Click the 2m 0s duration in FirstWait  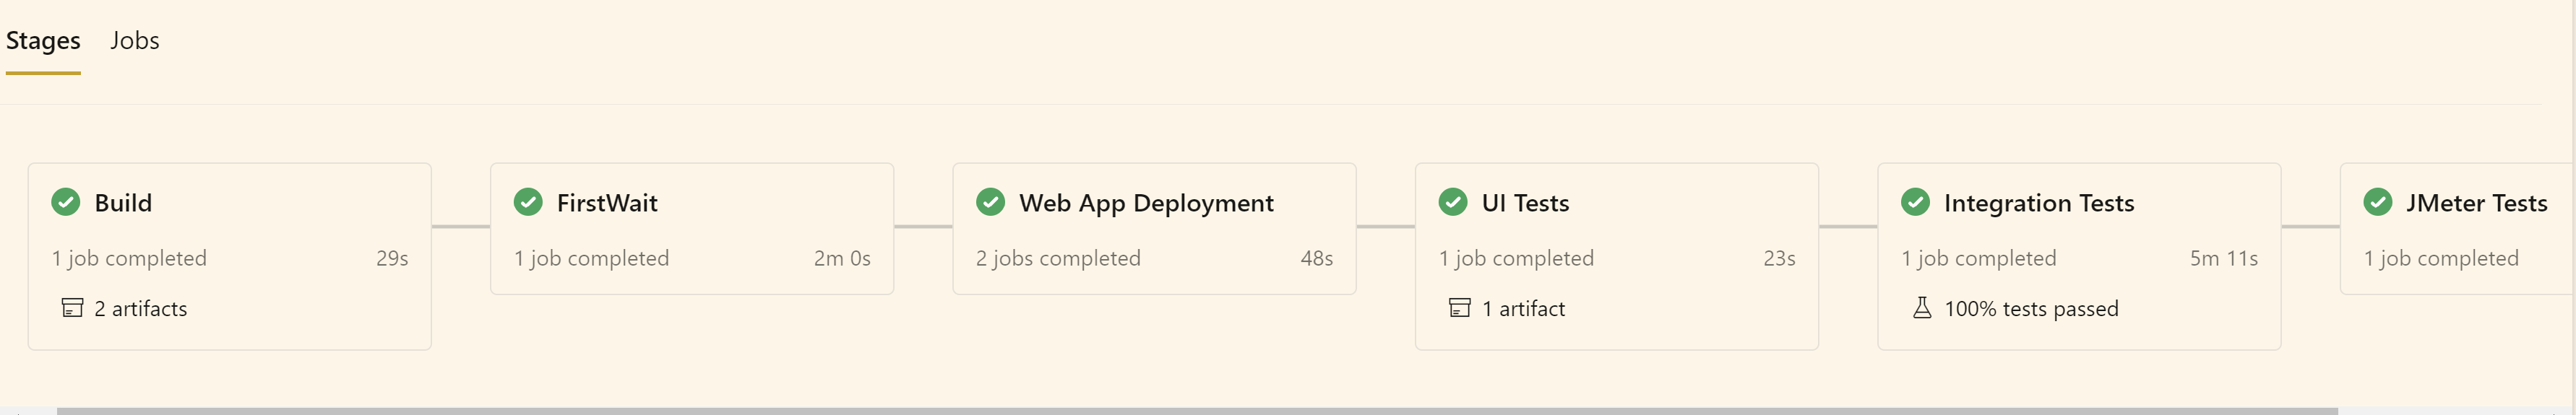(x=842, y=258)
